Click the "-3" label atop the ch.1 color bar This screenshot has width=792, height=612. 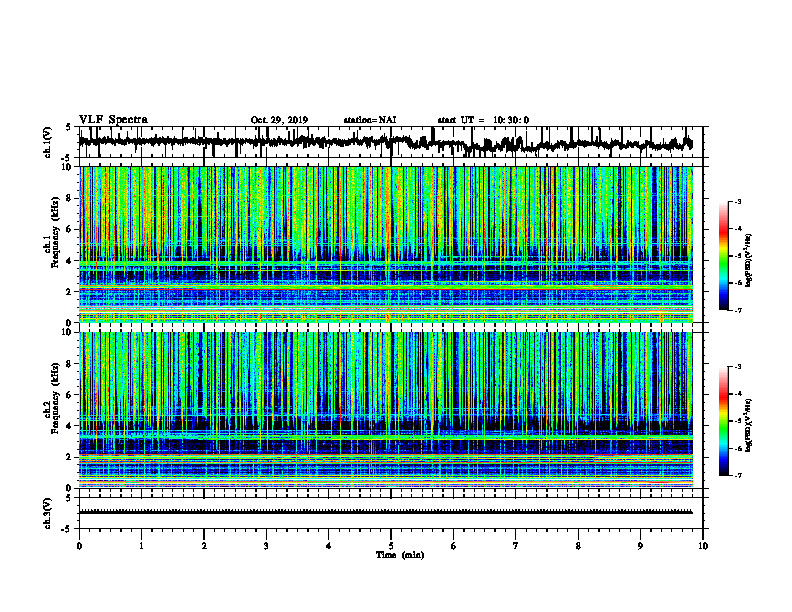click(x=737, y=201)
